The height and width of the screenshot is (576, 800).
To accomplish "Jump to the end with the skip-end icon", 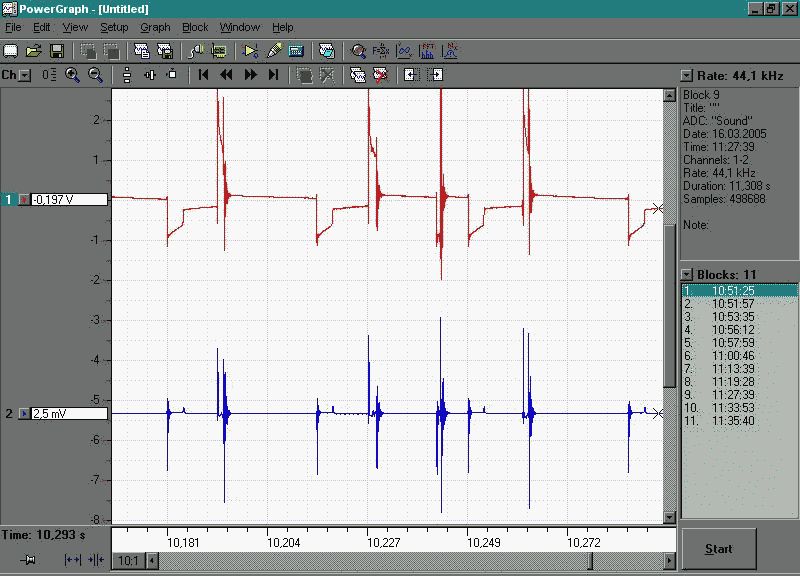I will click(273, 75).
